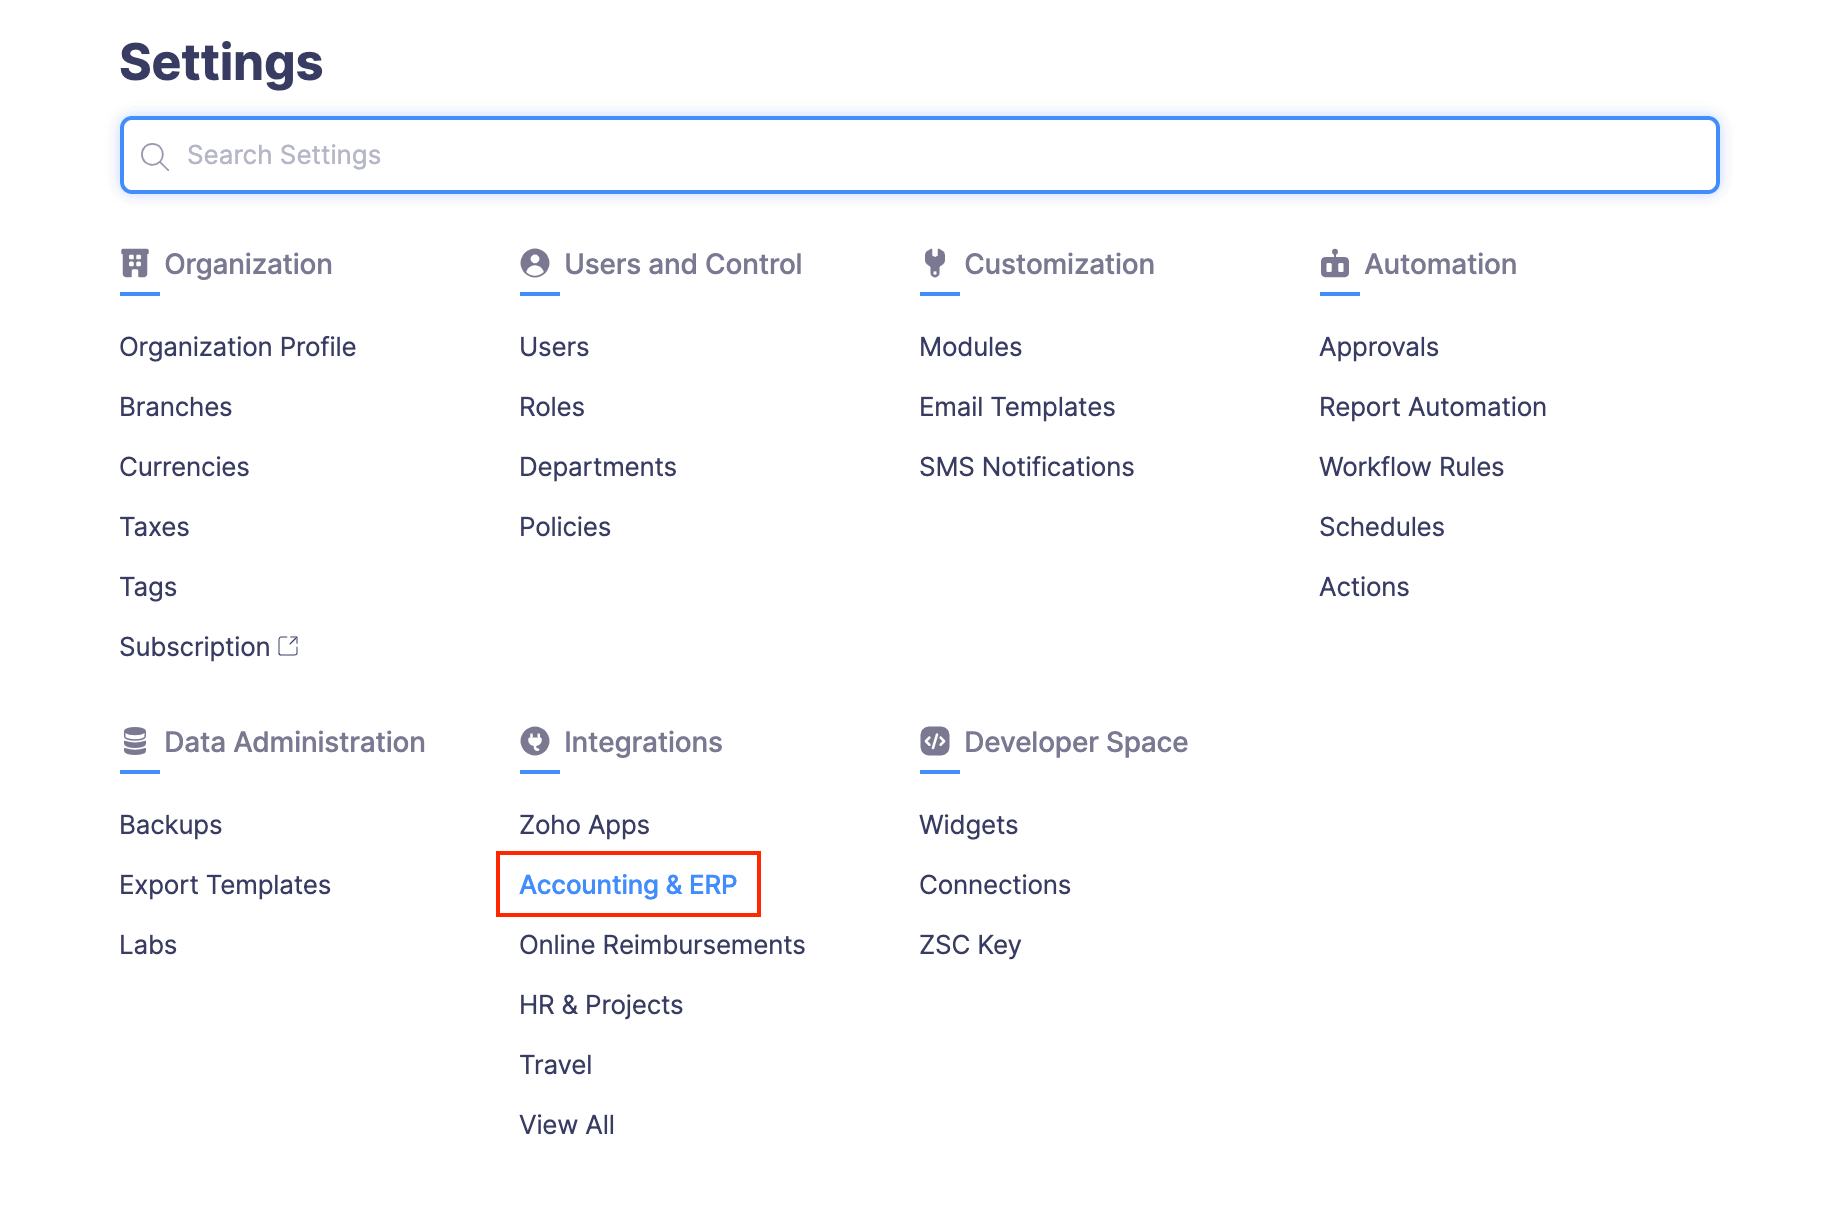Open the Accounting & ERP integration

(x=628, y=884)
